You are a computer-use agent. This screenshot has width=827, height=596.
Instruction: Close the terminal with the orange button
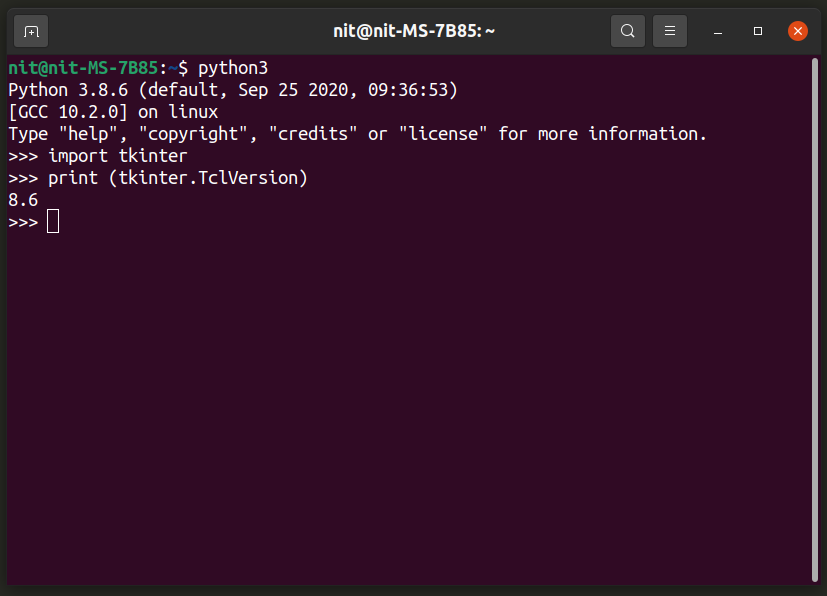(797, 31)
